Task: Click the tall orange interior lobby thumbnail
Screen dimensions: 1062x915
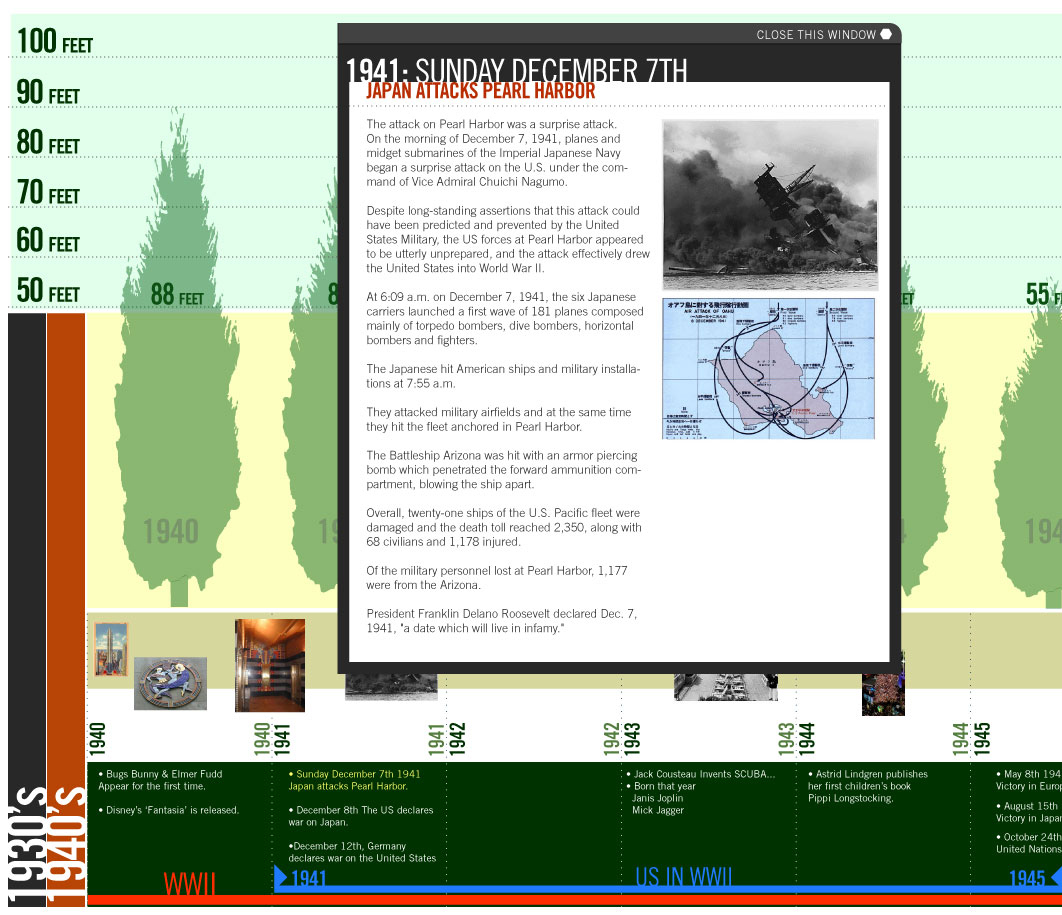Action: [269, 665]
